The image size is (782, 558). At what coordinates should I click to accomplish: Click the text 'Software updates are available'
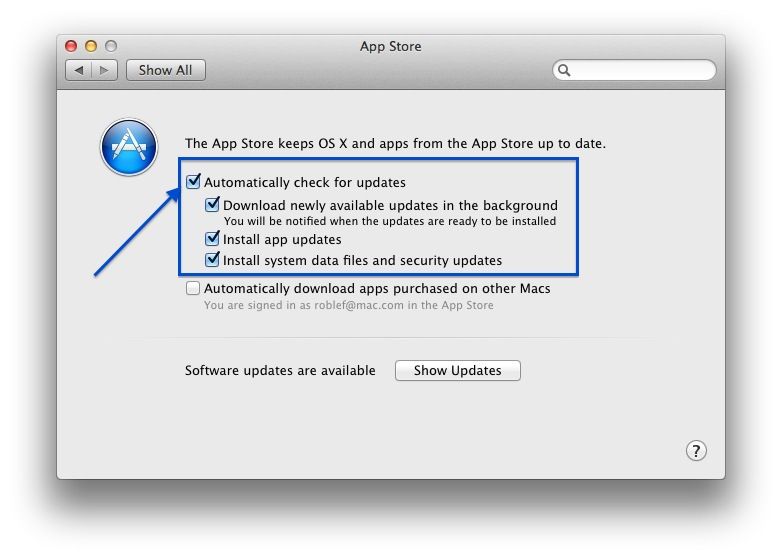pyautogui.click(x=280, y=371)
